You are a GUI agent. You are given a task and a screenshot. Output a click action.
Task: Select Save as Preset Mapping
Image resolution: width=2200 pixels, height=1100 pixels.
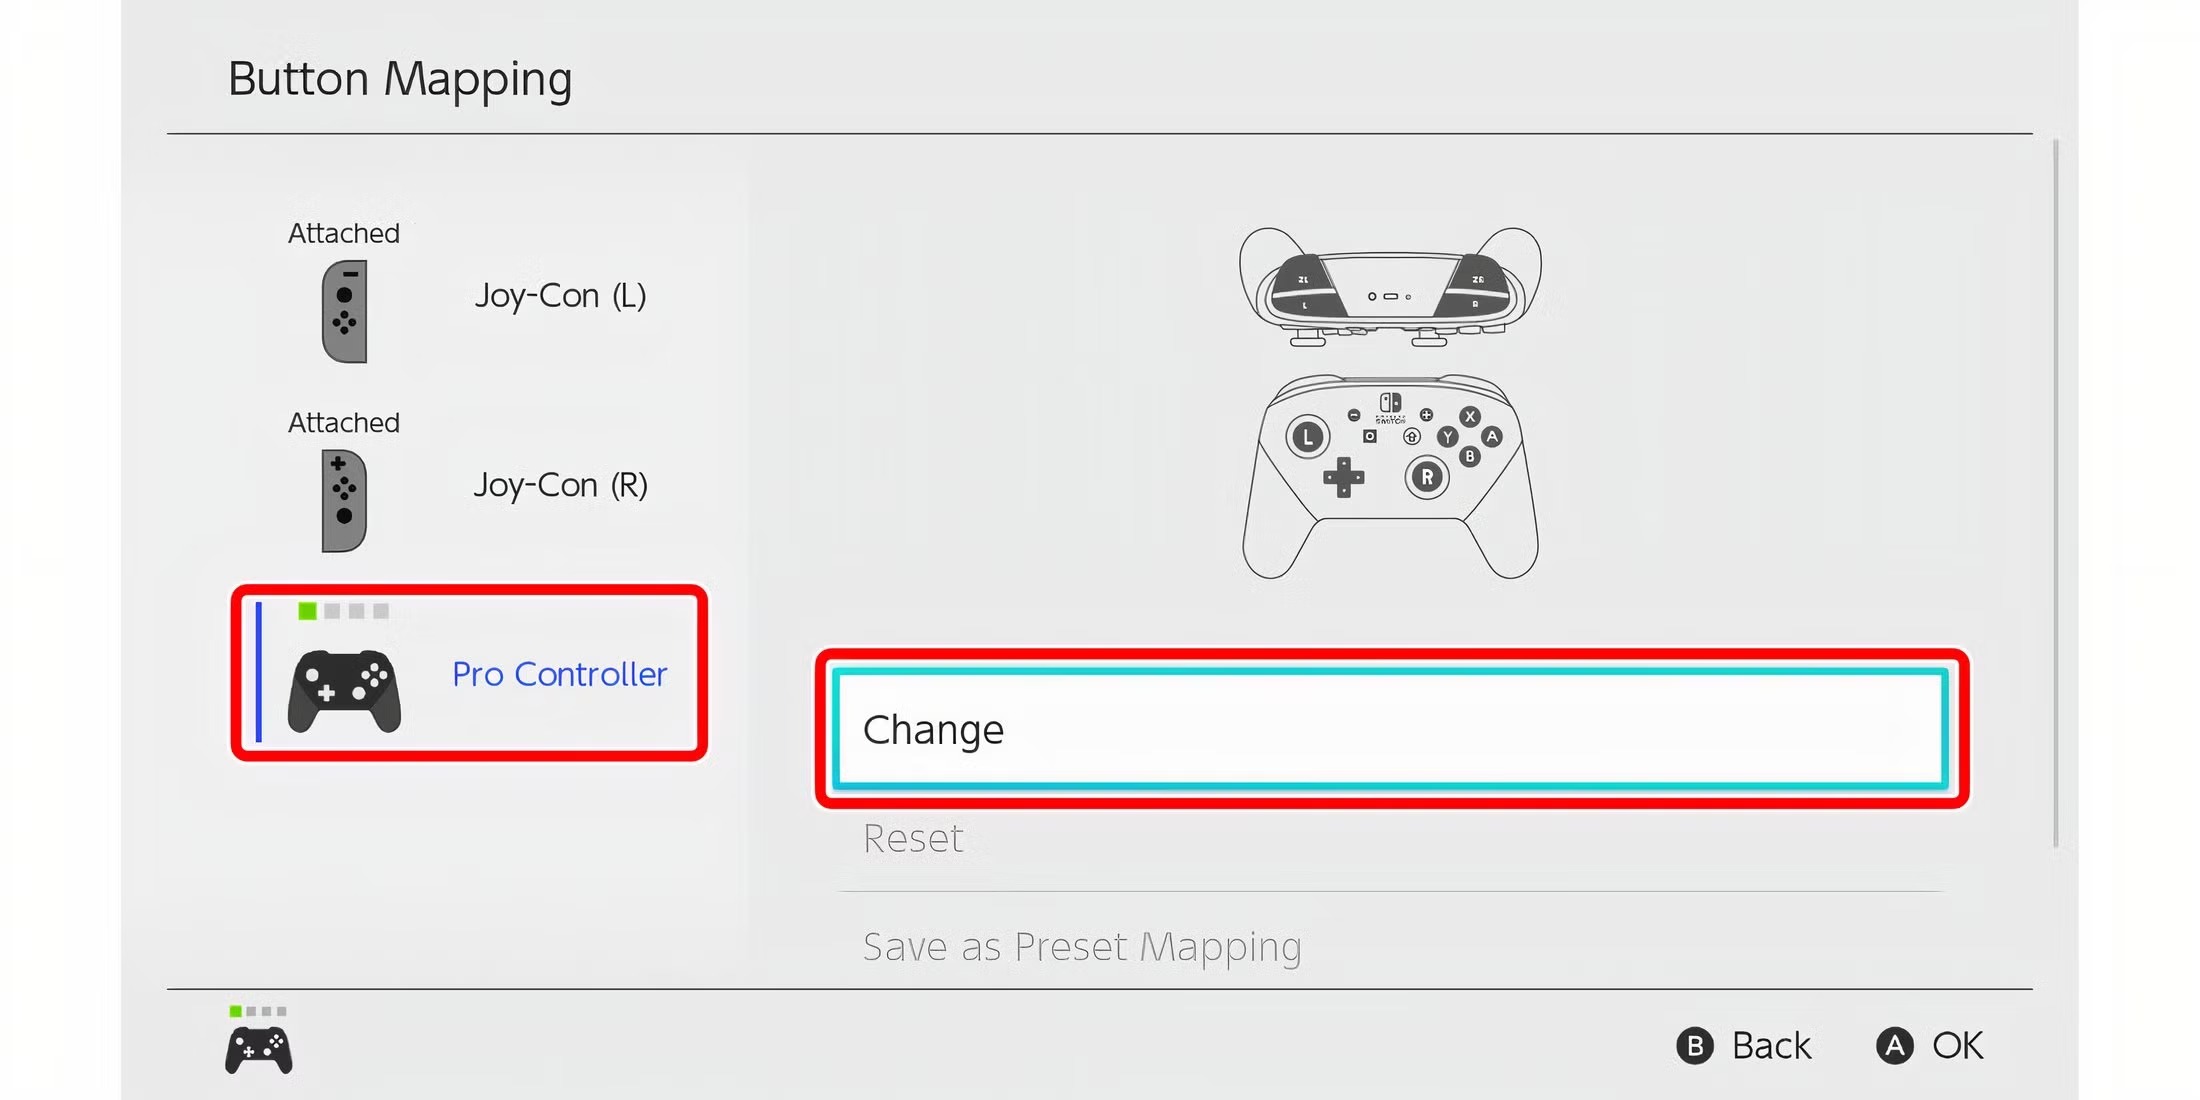click(x=1082, y=946)
